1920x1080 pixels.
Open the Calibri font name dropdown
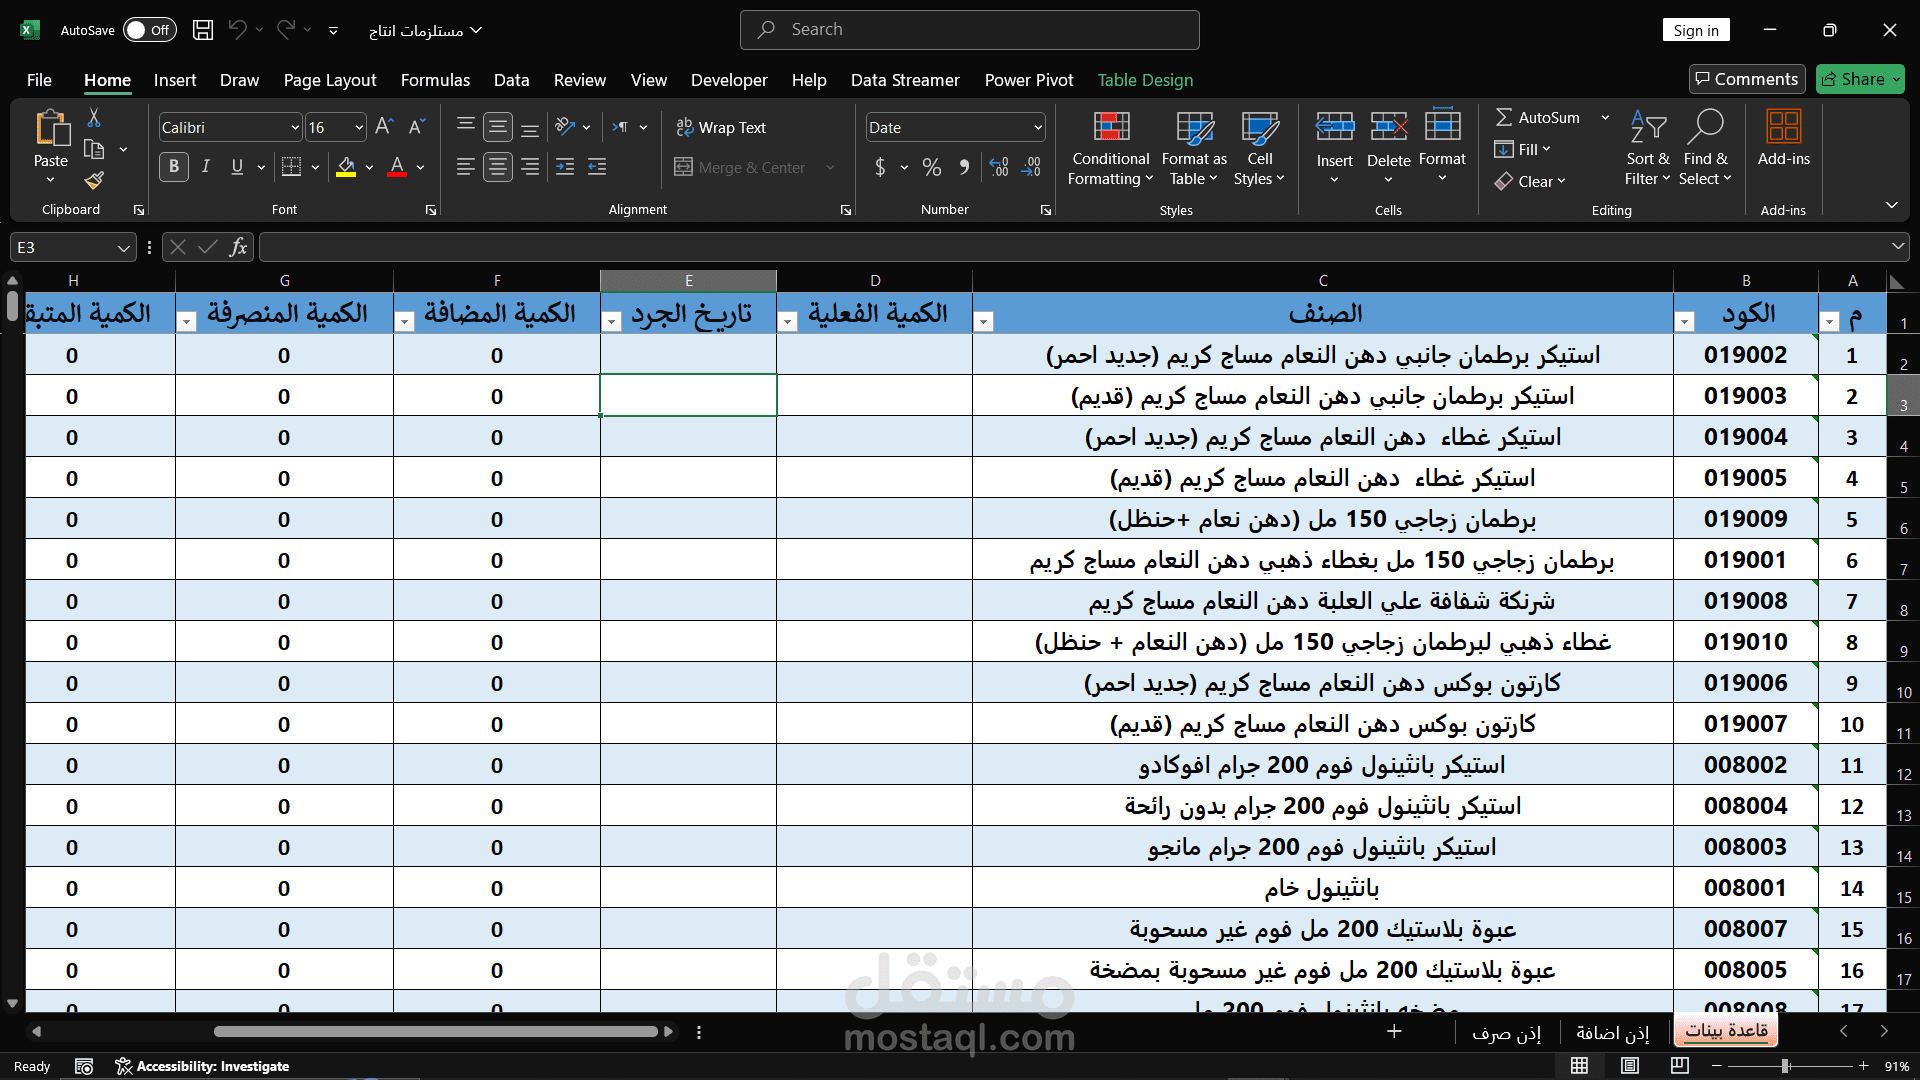tap(295, 127)
